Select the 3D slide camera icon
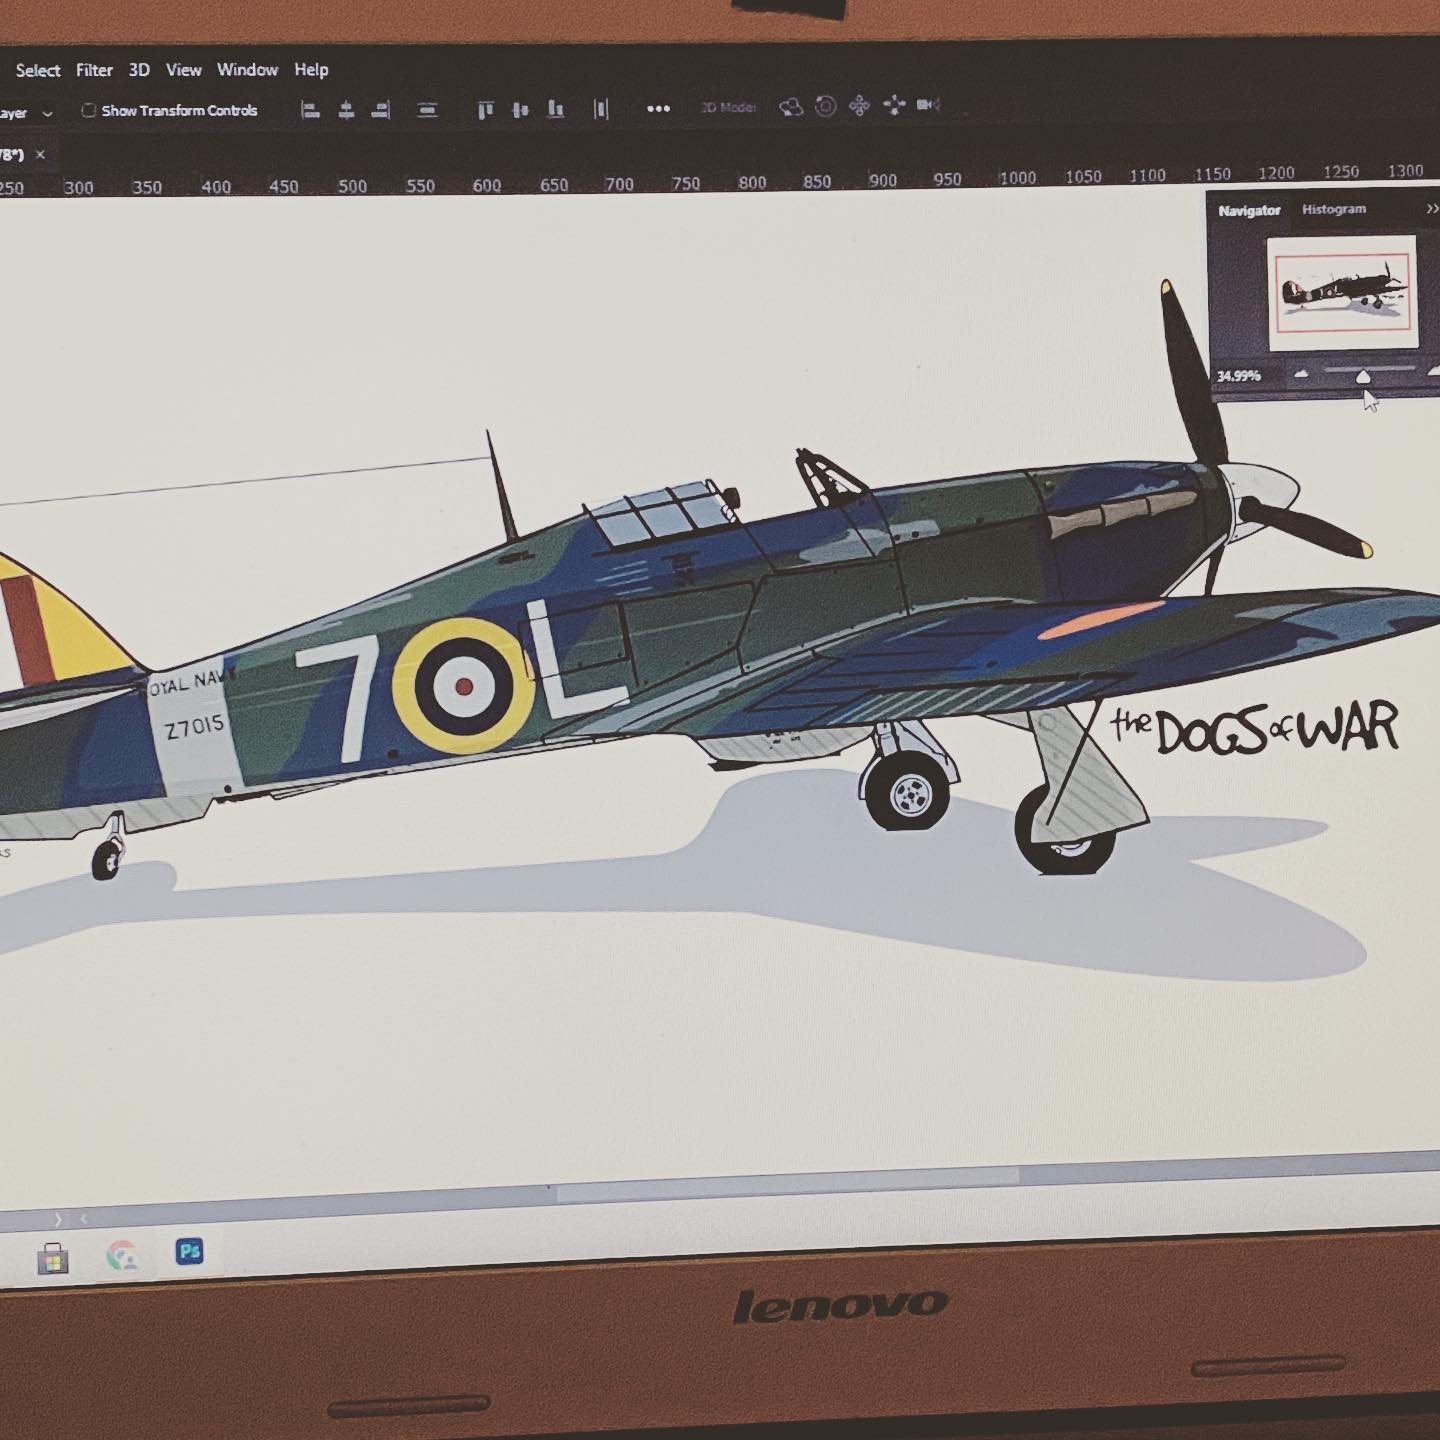The height and width of the screenshot is (1440, 1440). tap(894, 104)
